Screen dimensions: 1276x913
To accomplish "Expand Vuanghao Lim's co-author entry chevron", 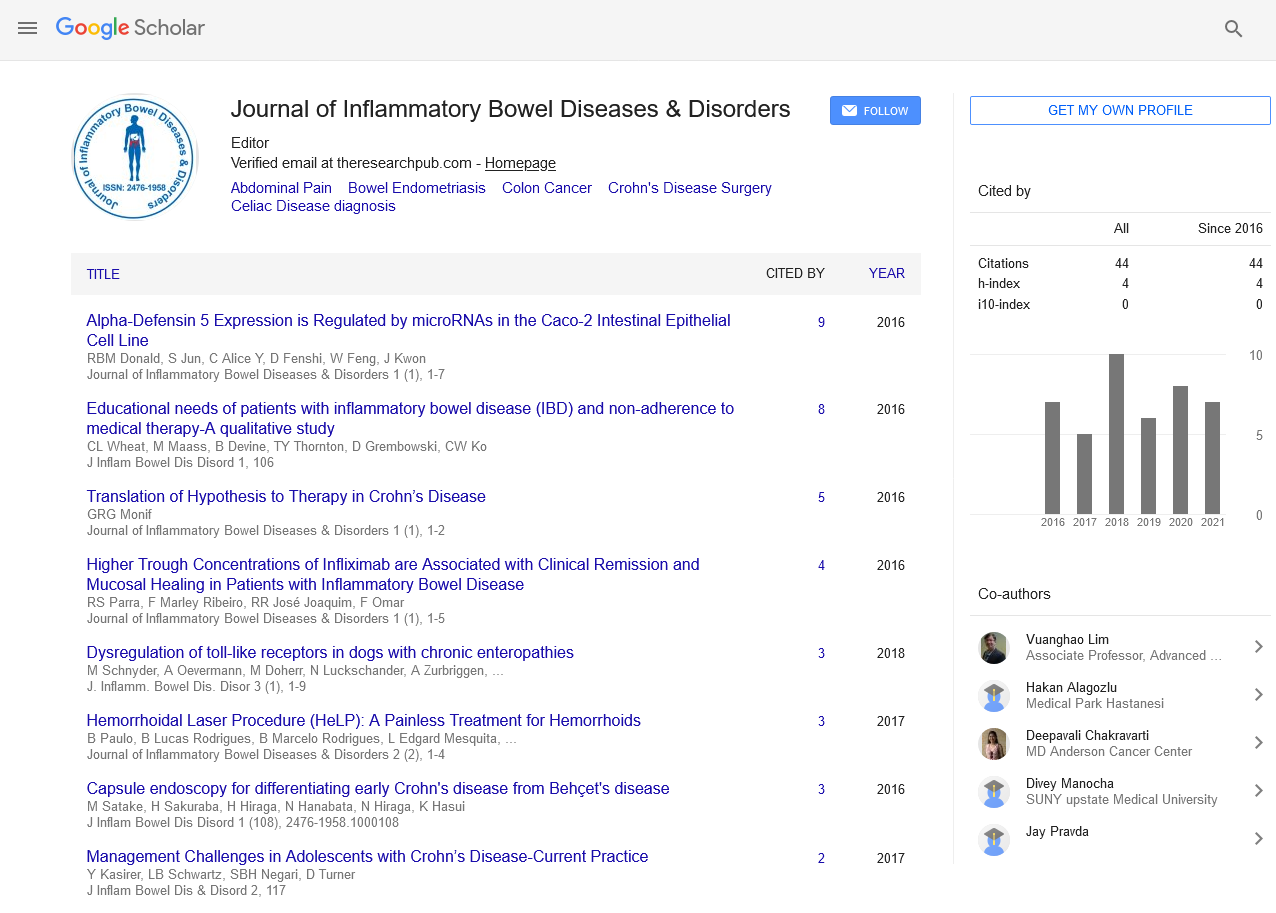I will [x=1258, y=647].
